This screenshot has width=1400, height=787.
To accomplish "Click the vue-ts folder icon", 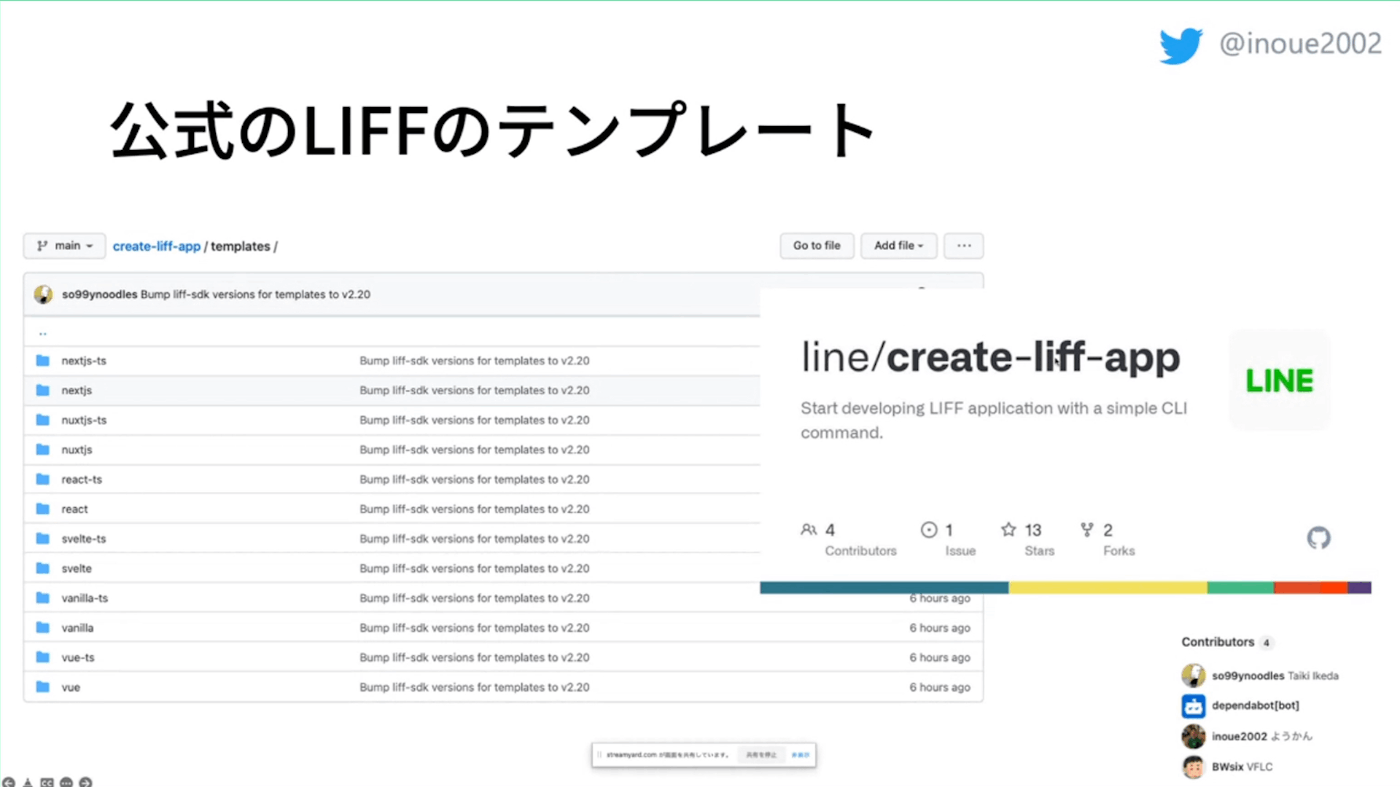I will coord(43,657).
